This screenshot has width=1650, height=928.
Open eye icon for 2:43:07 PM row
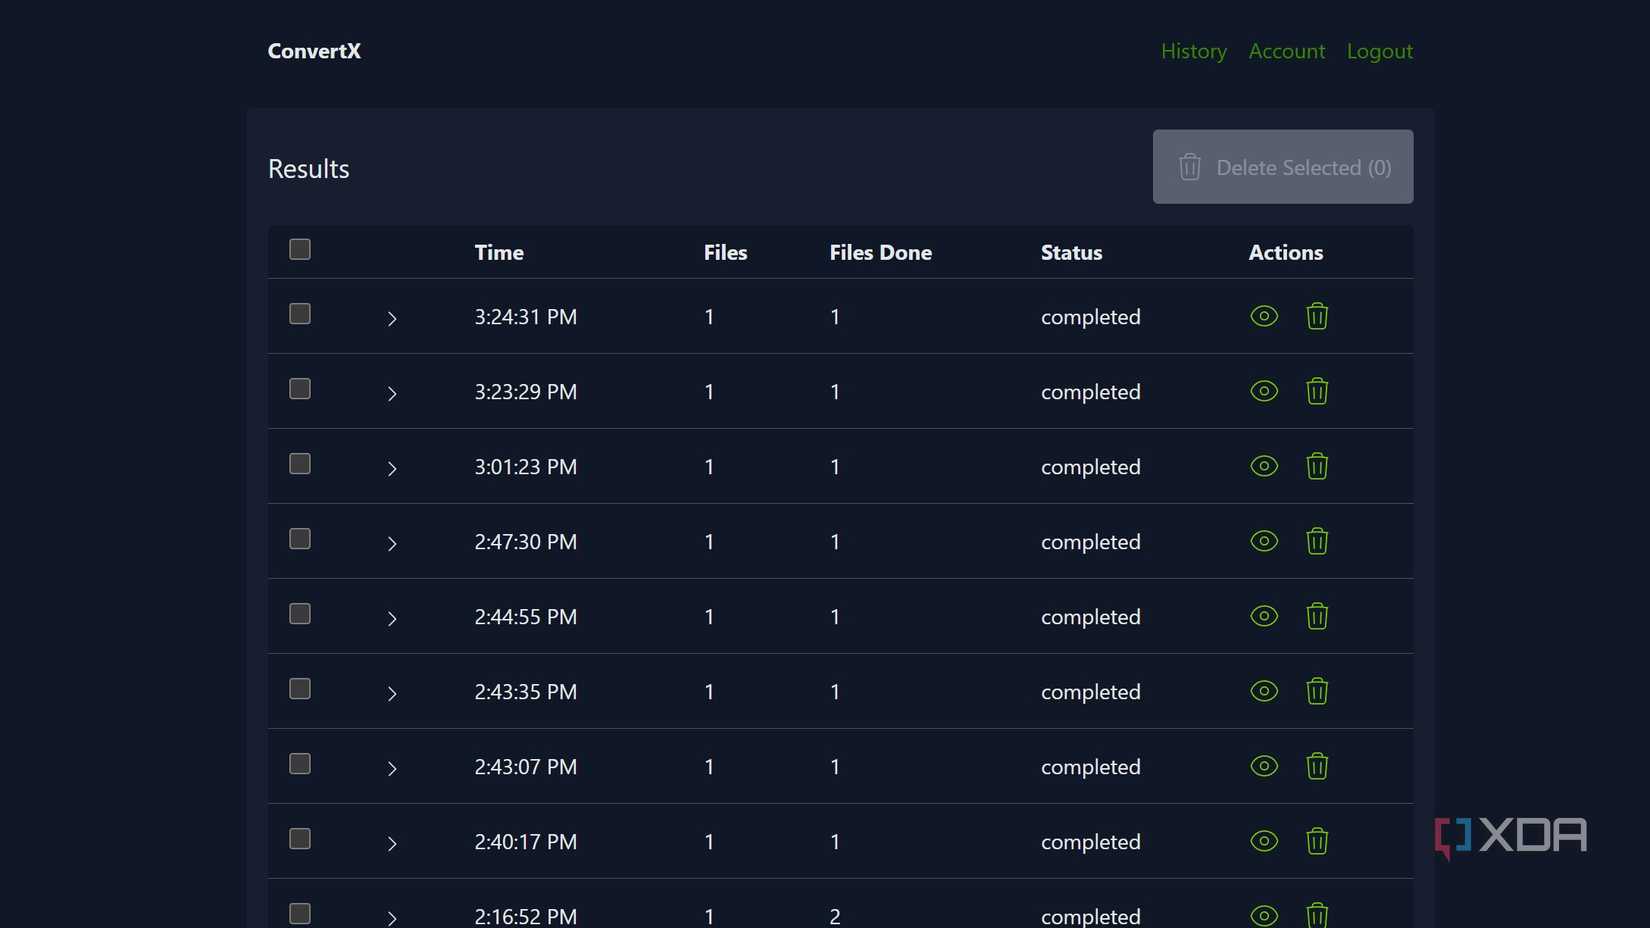pos(1264,766)
